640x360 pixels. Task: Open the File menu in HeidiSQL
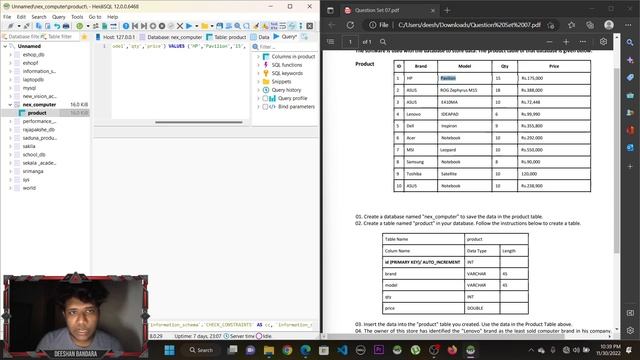(7, 17)
